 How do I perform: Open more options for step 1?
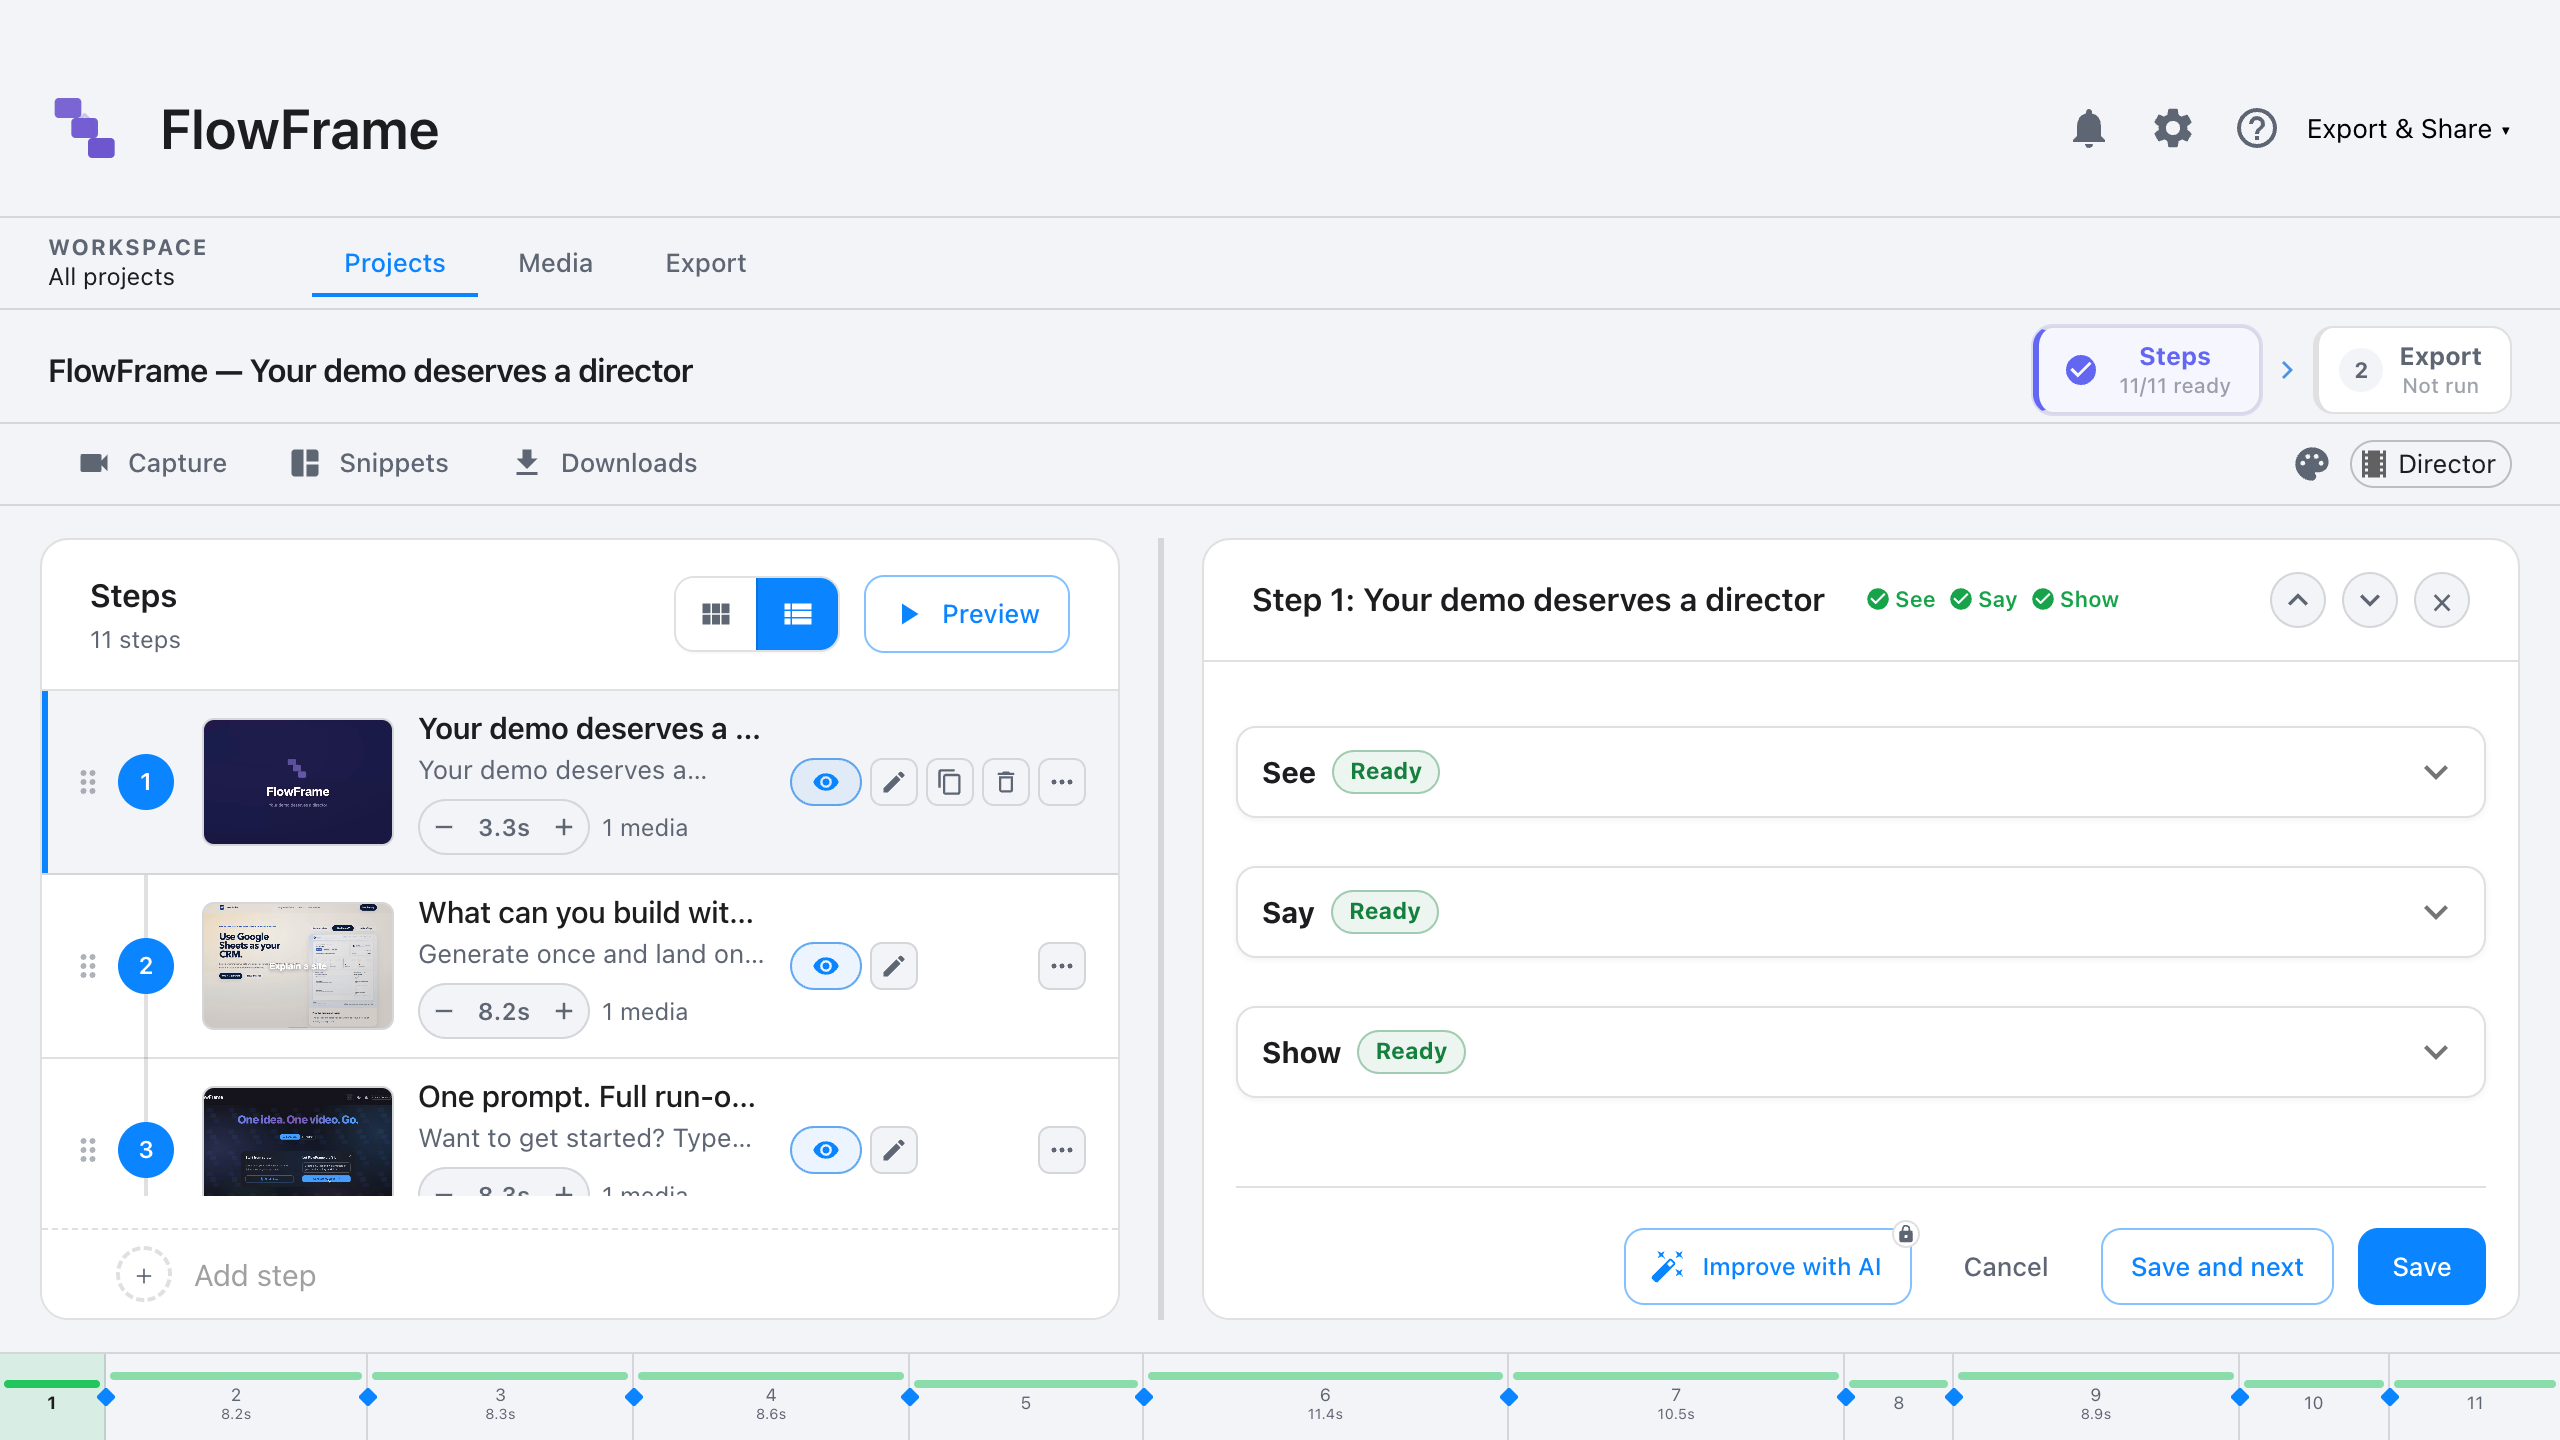[1062, 782]
